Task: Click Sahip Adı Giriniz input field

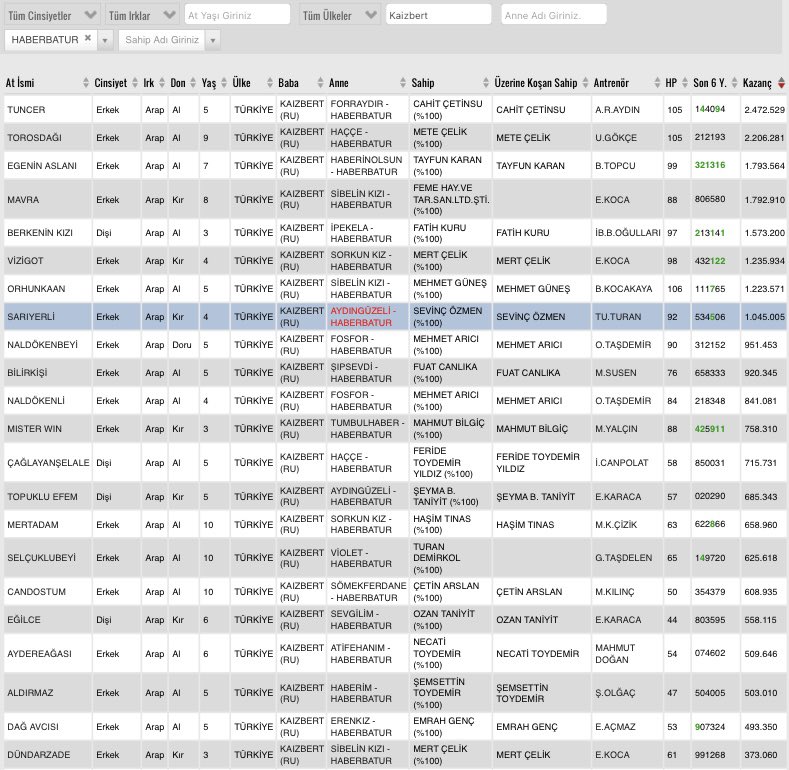Action: pyautogui.click(x=162, y=40)
